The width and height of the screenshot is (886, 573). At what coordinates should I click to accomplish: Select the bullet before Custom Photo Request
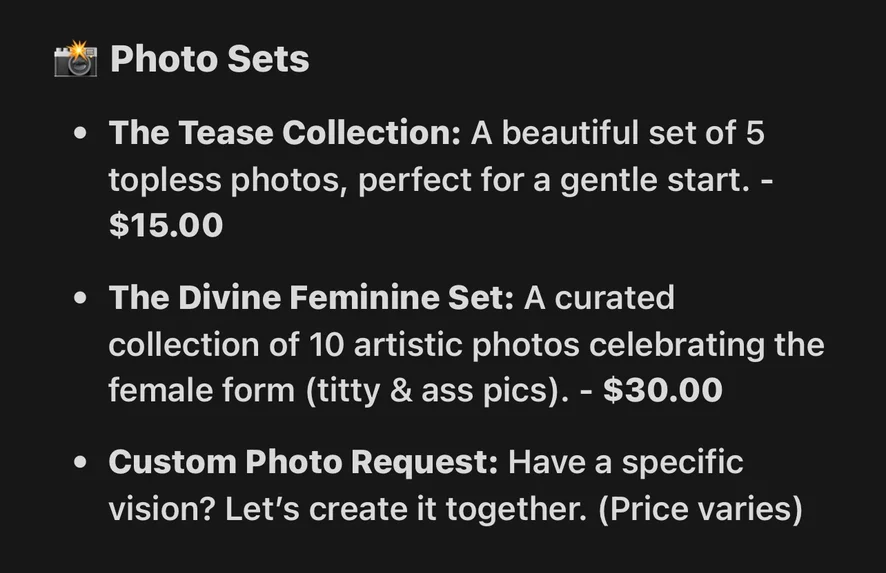point(81,464)
